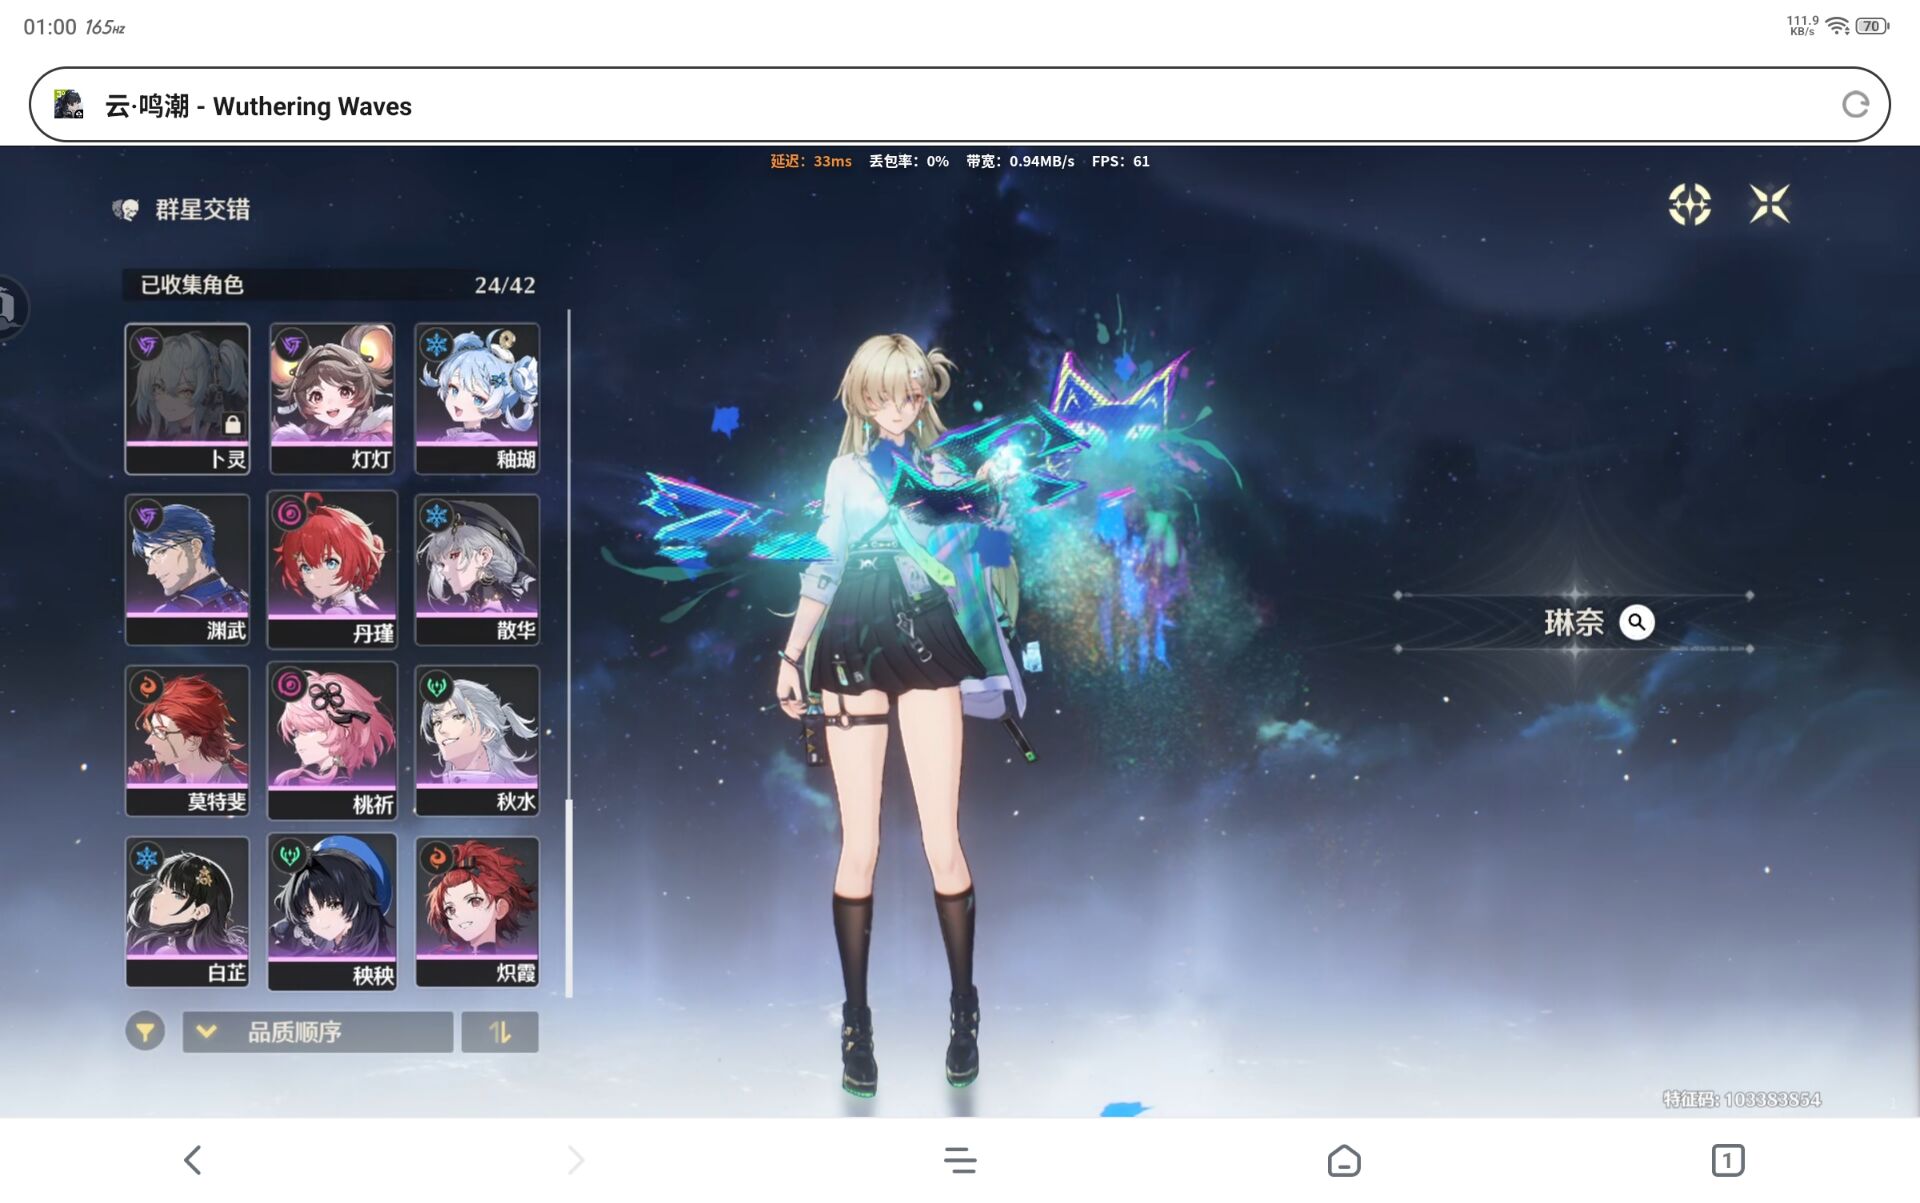Choose the 莫特斐 character card
The height and width of the screenshot is (1203, 1920).
click(x=187, y=740)
